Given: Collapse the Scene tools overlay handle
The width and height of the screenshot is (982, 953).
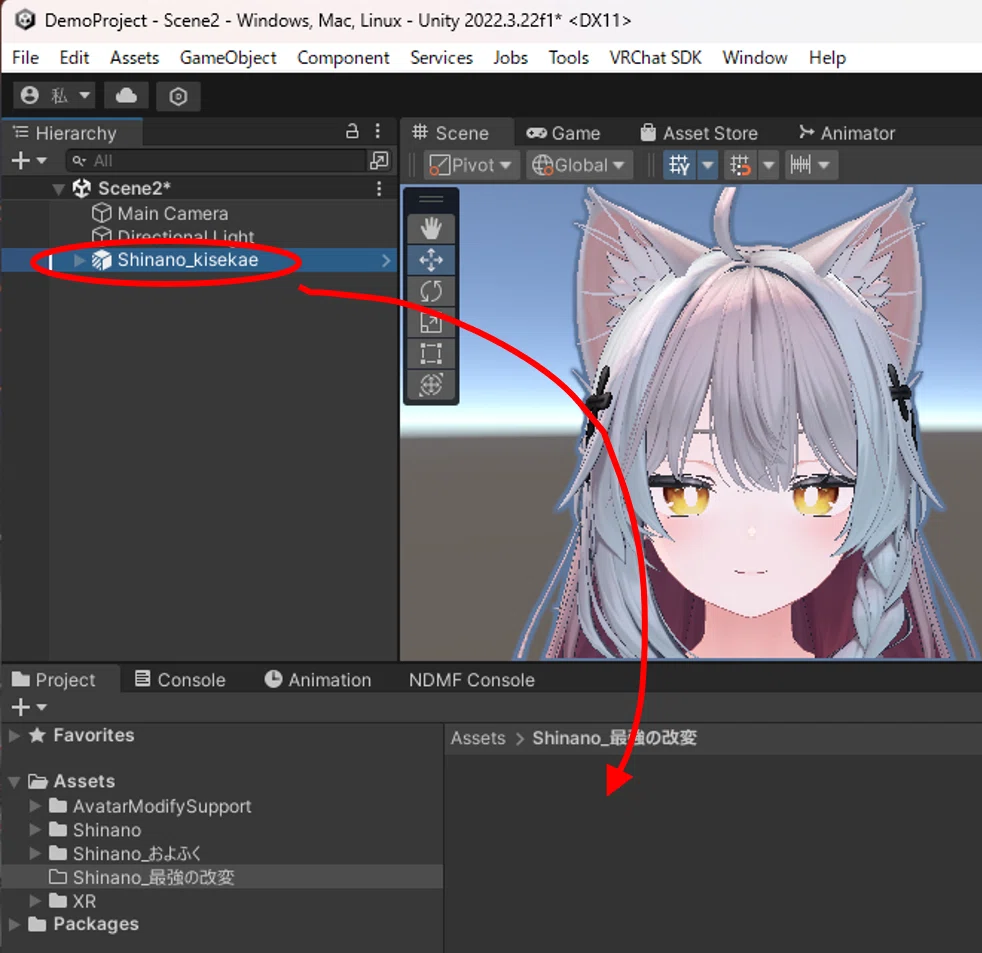Looking at the screenshot, I should click(431, 199).
